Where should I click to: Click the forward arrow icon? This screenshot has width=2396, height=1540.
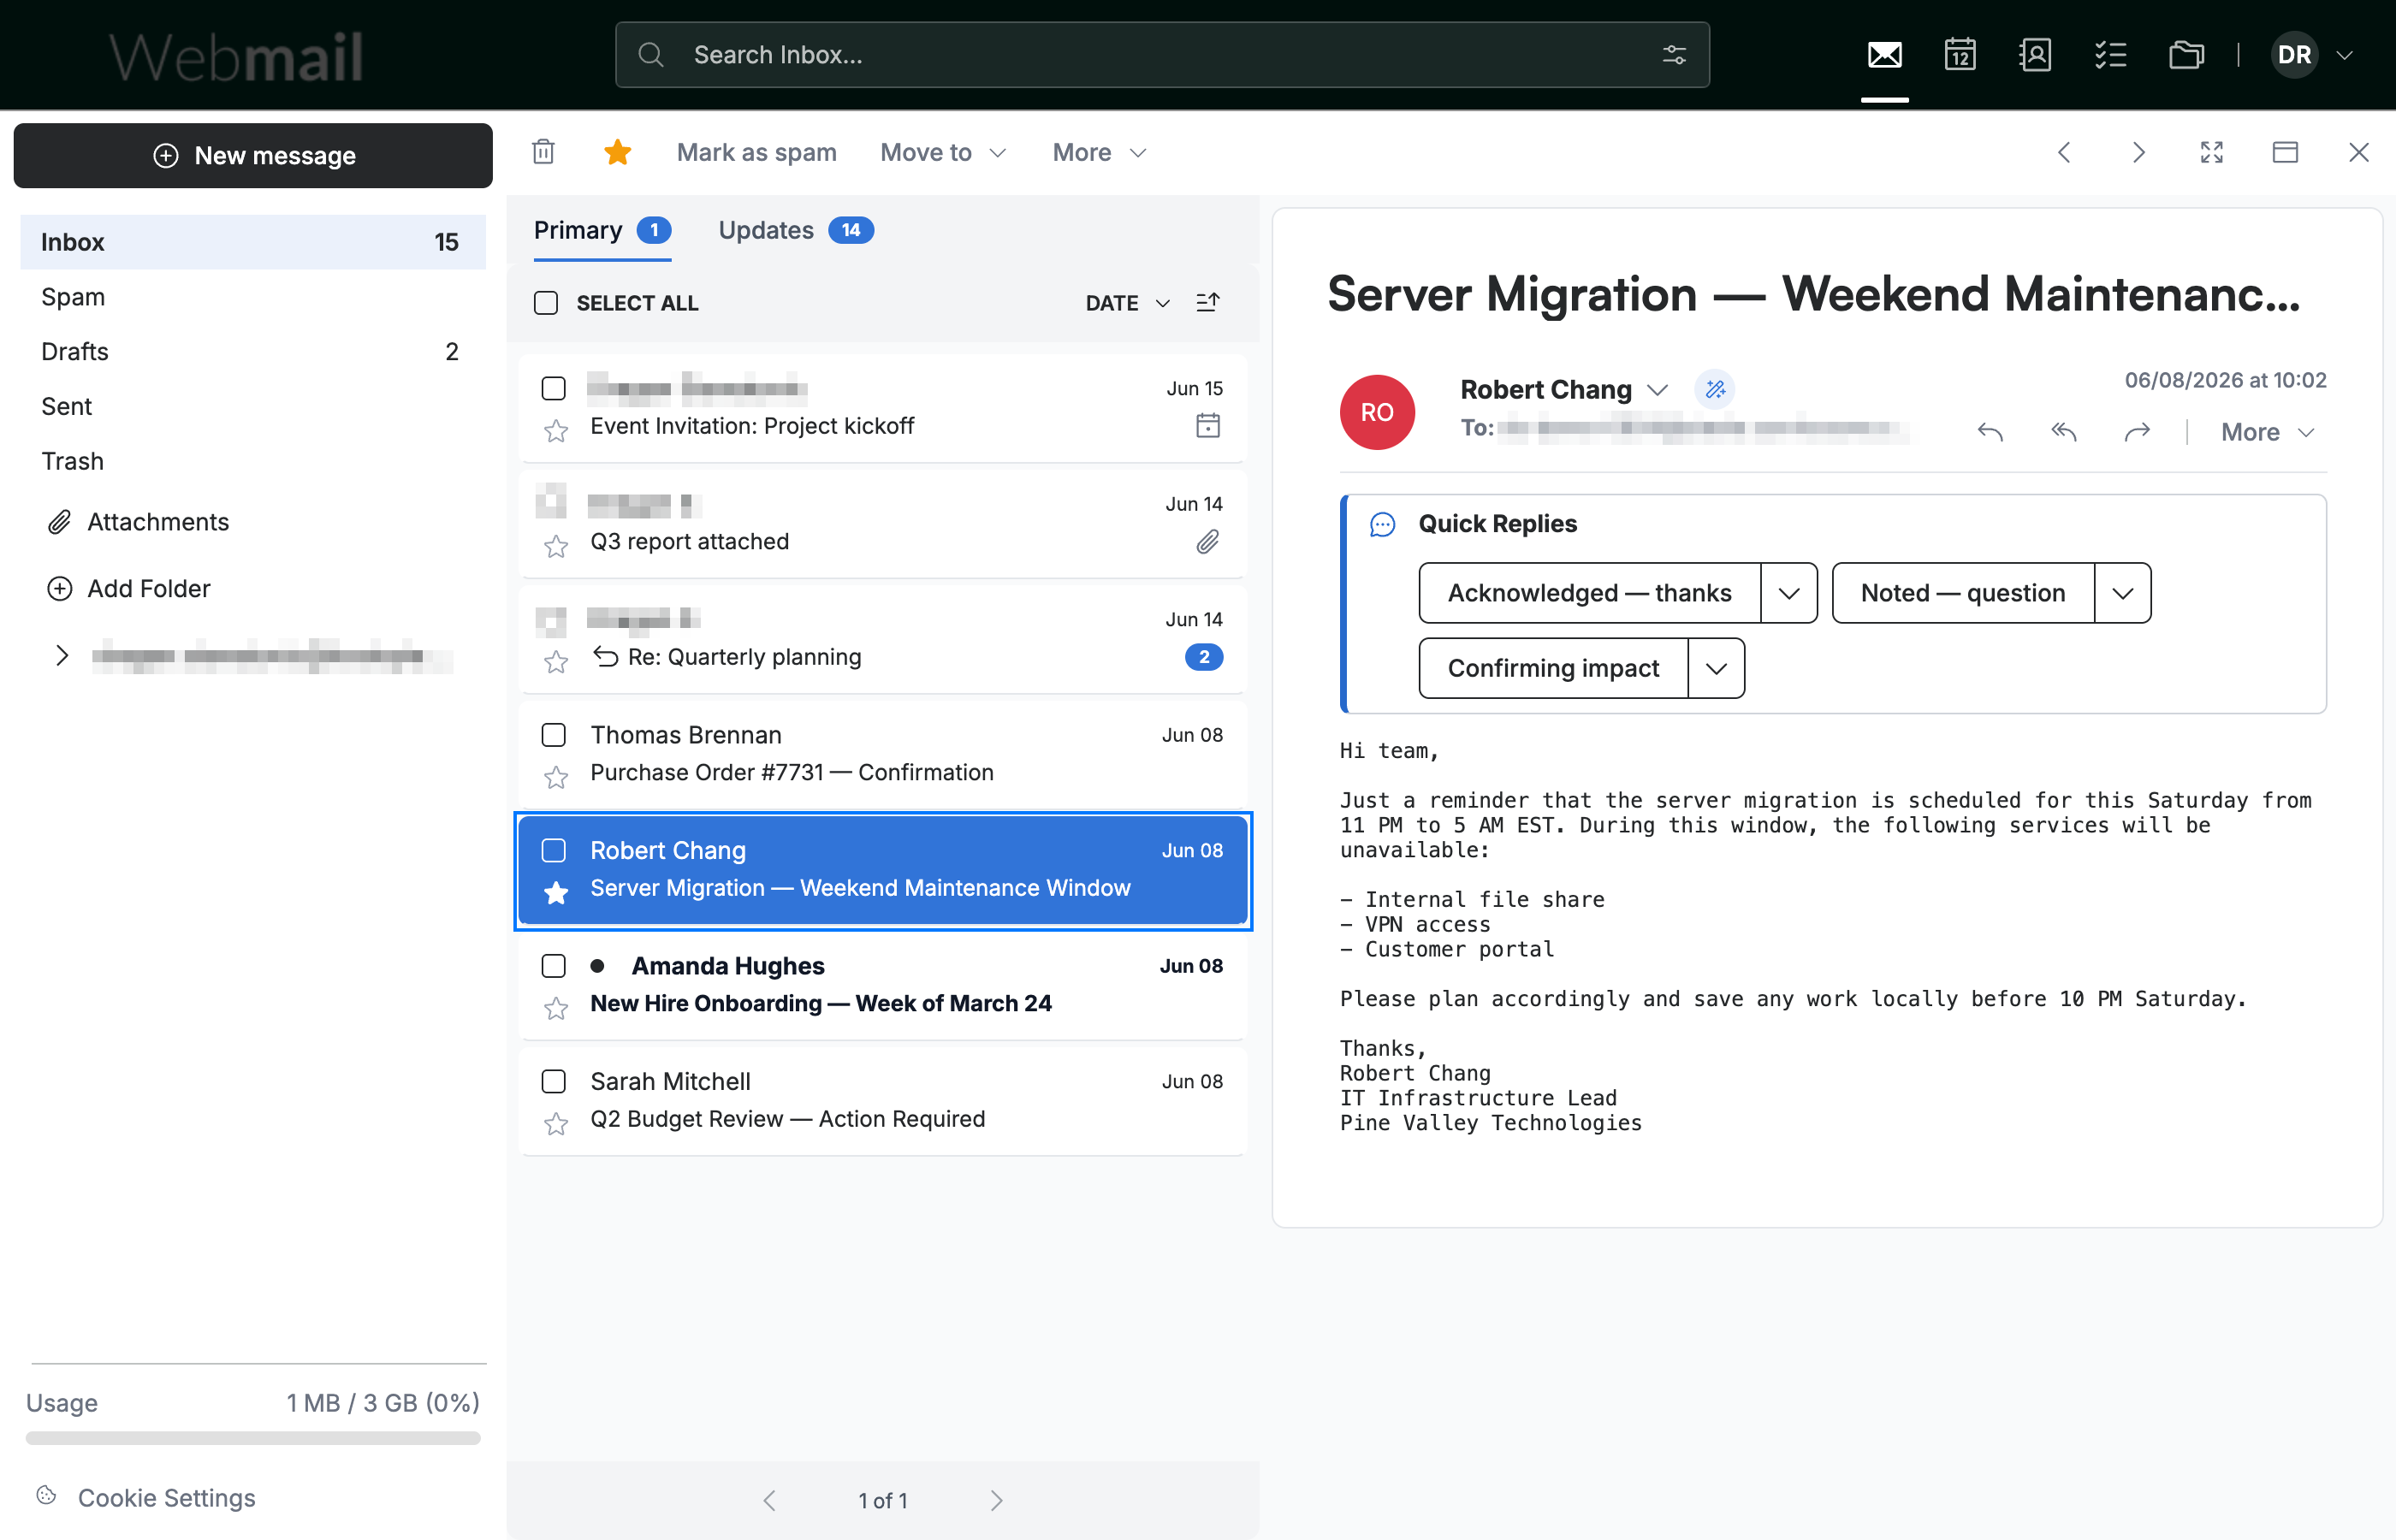2137,432
